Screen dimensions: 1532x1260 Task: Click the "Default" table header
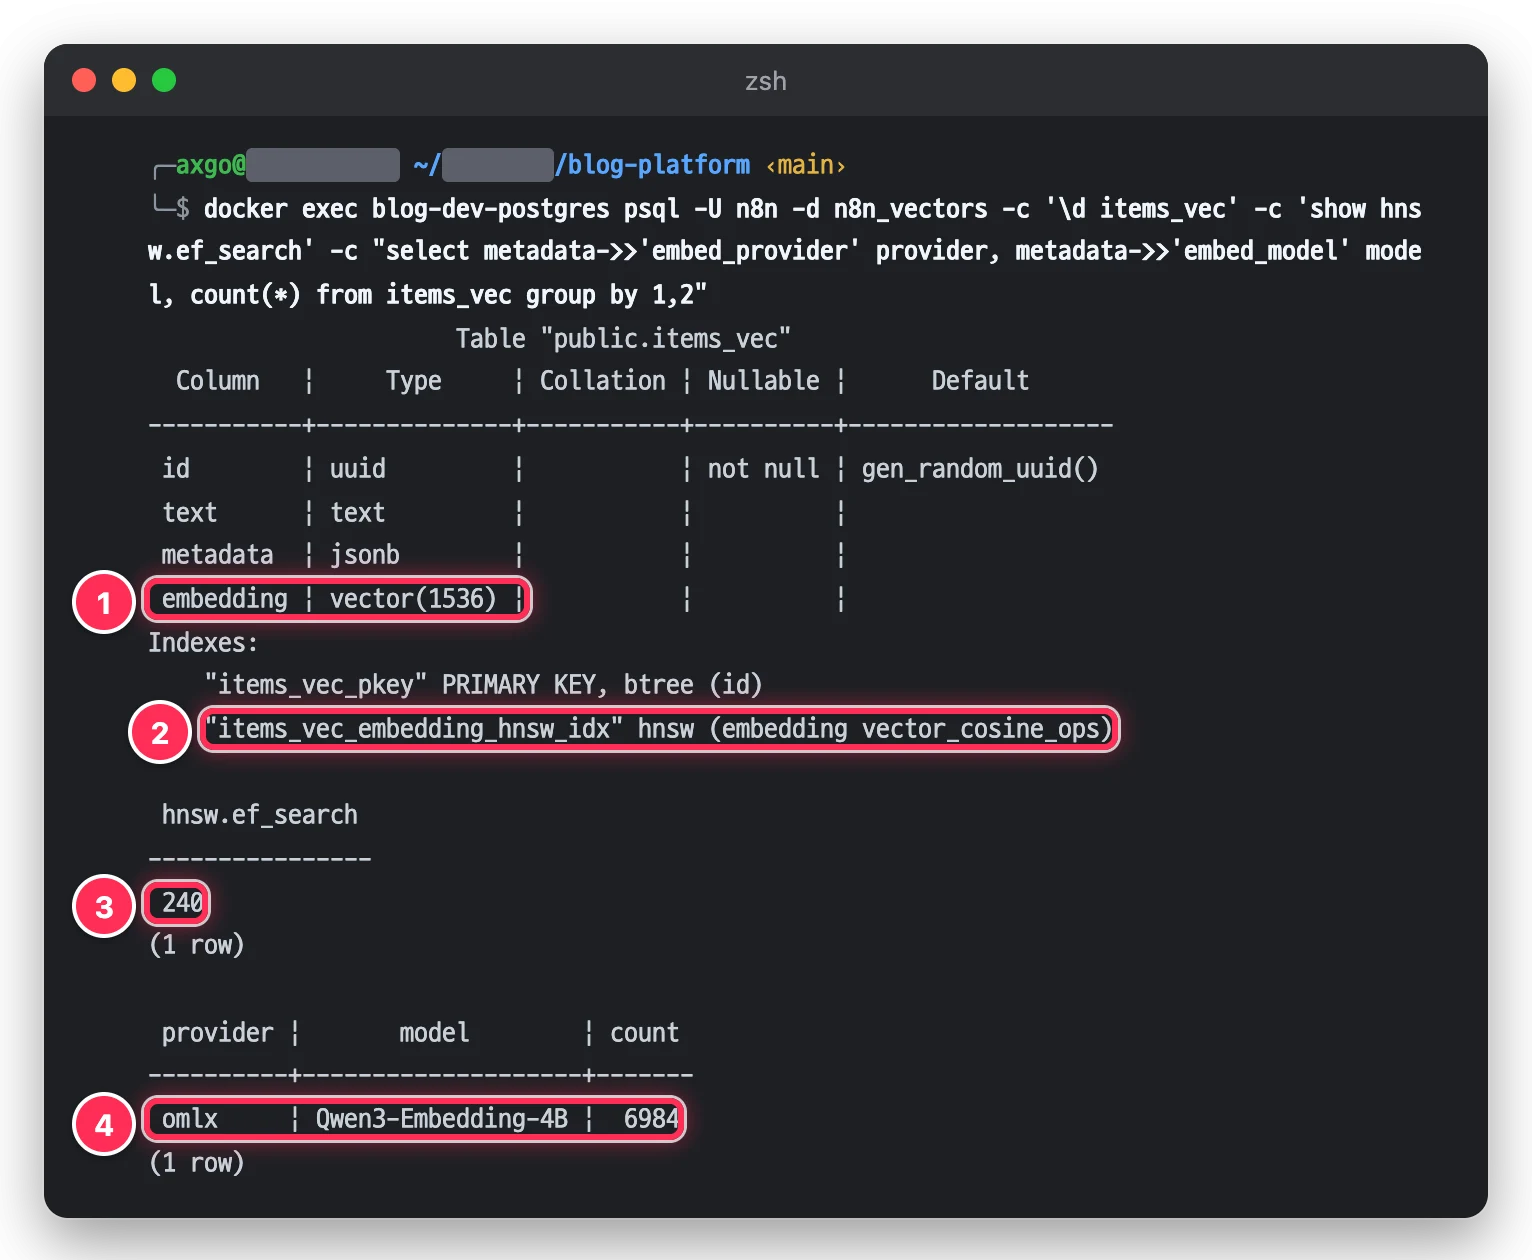pyautogui.click(x=980, y=381)
